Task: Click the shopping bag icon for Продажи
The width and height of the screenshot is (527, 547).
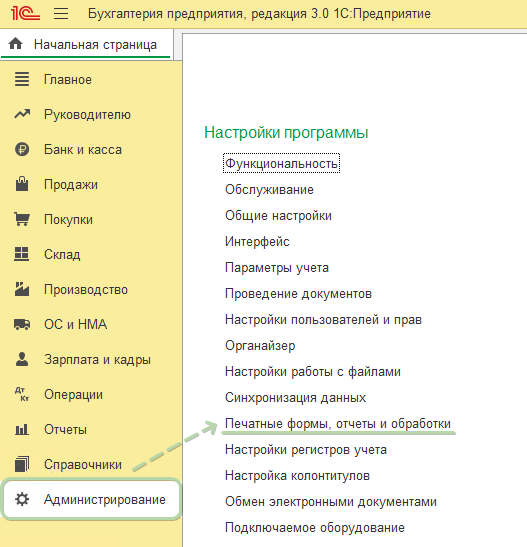Action: 22,184
